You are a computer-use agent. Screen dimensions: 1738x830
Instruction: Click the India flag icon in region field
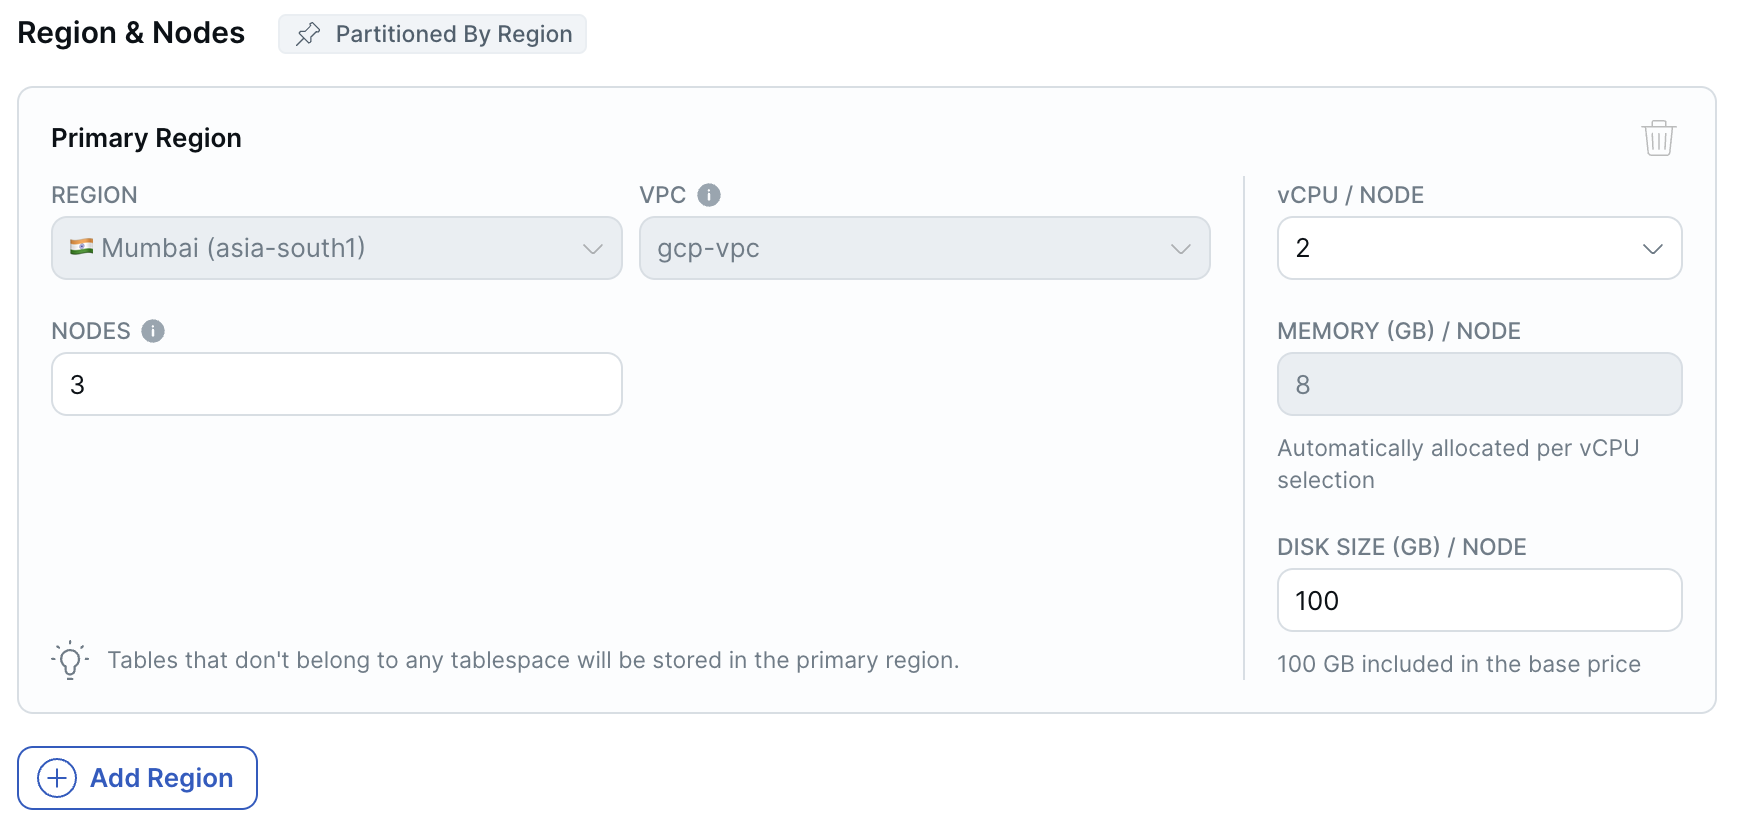81,247
